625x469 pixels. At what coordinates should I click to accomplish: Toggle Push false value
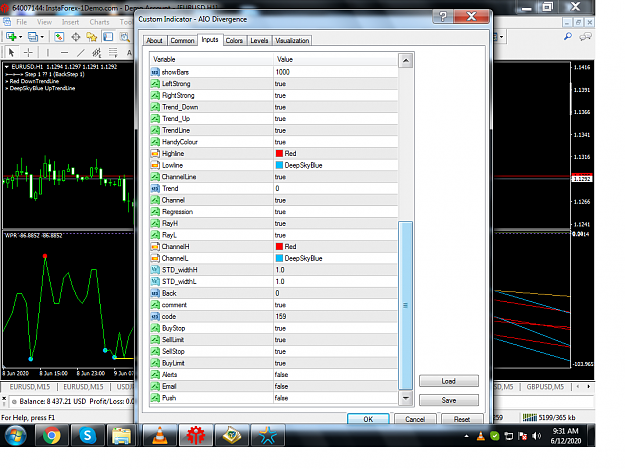coord(336,398)
